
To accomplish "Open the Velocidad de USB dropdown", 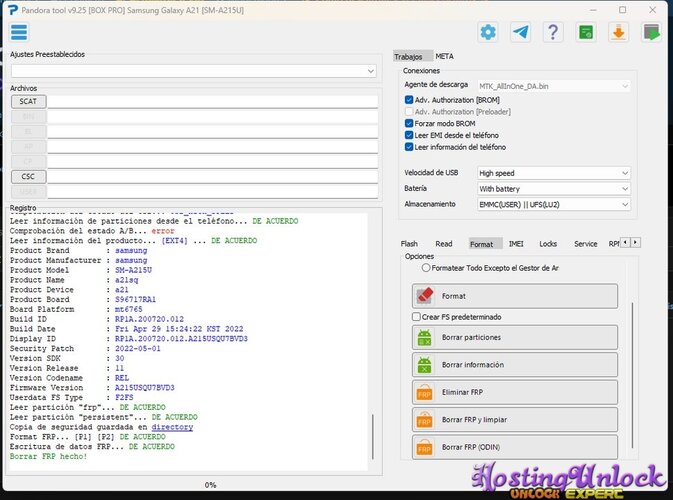I will [554, 173].
